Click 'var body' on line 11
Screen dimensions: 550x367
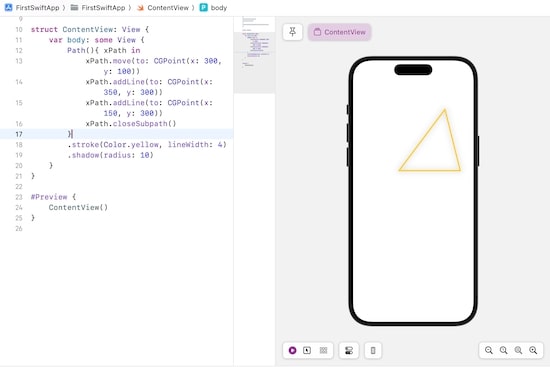(x=67, y=40)
